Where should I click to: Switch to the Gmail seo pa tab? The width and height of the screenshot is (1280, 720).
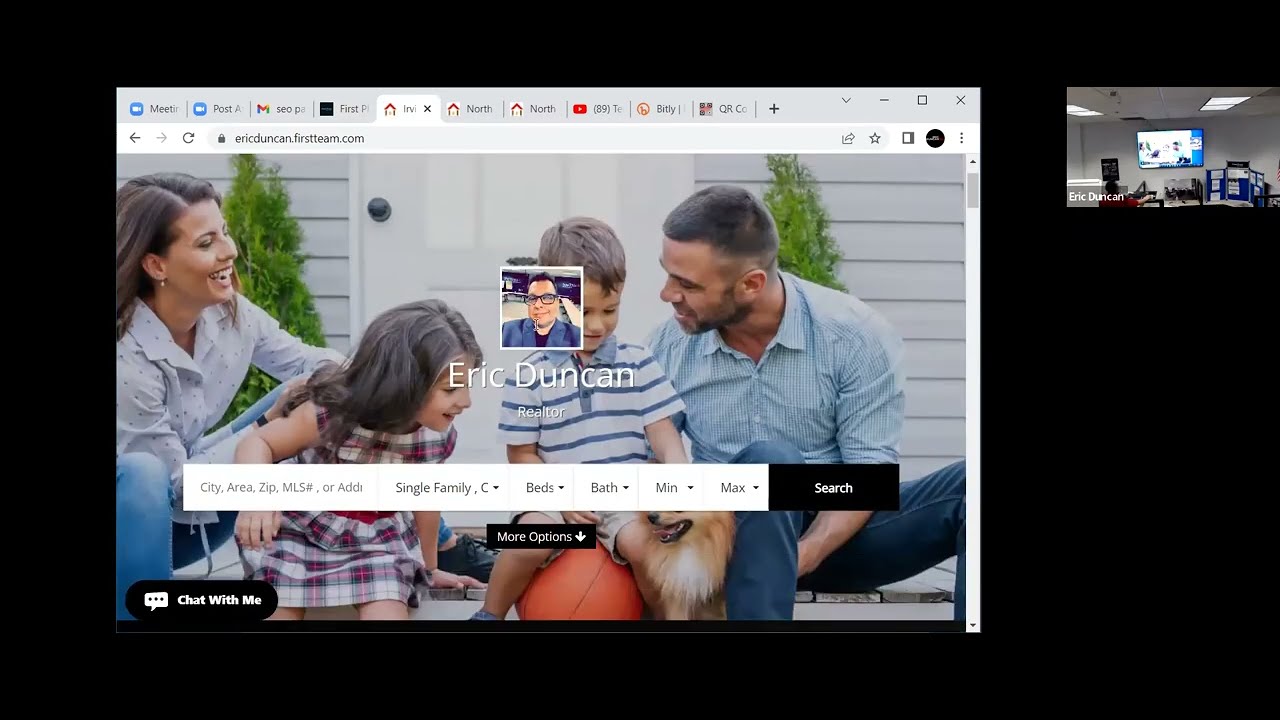click(282, 109)
